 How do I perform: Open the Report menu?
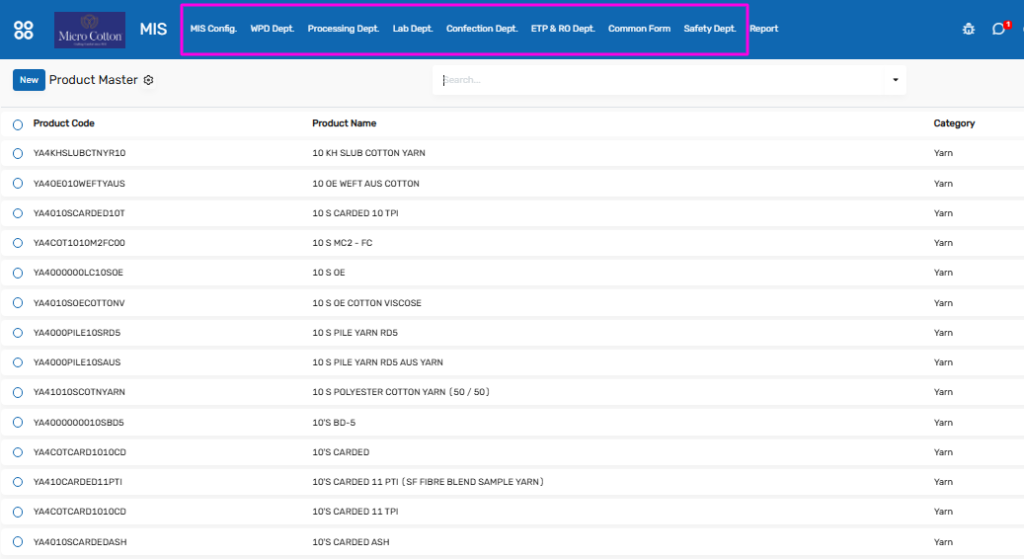[x=763, y=29]
